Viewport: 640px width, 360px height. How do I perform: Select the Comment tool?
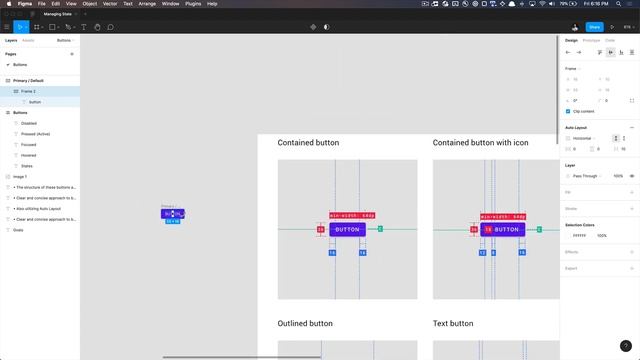(111, 27)
